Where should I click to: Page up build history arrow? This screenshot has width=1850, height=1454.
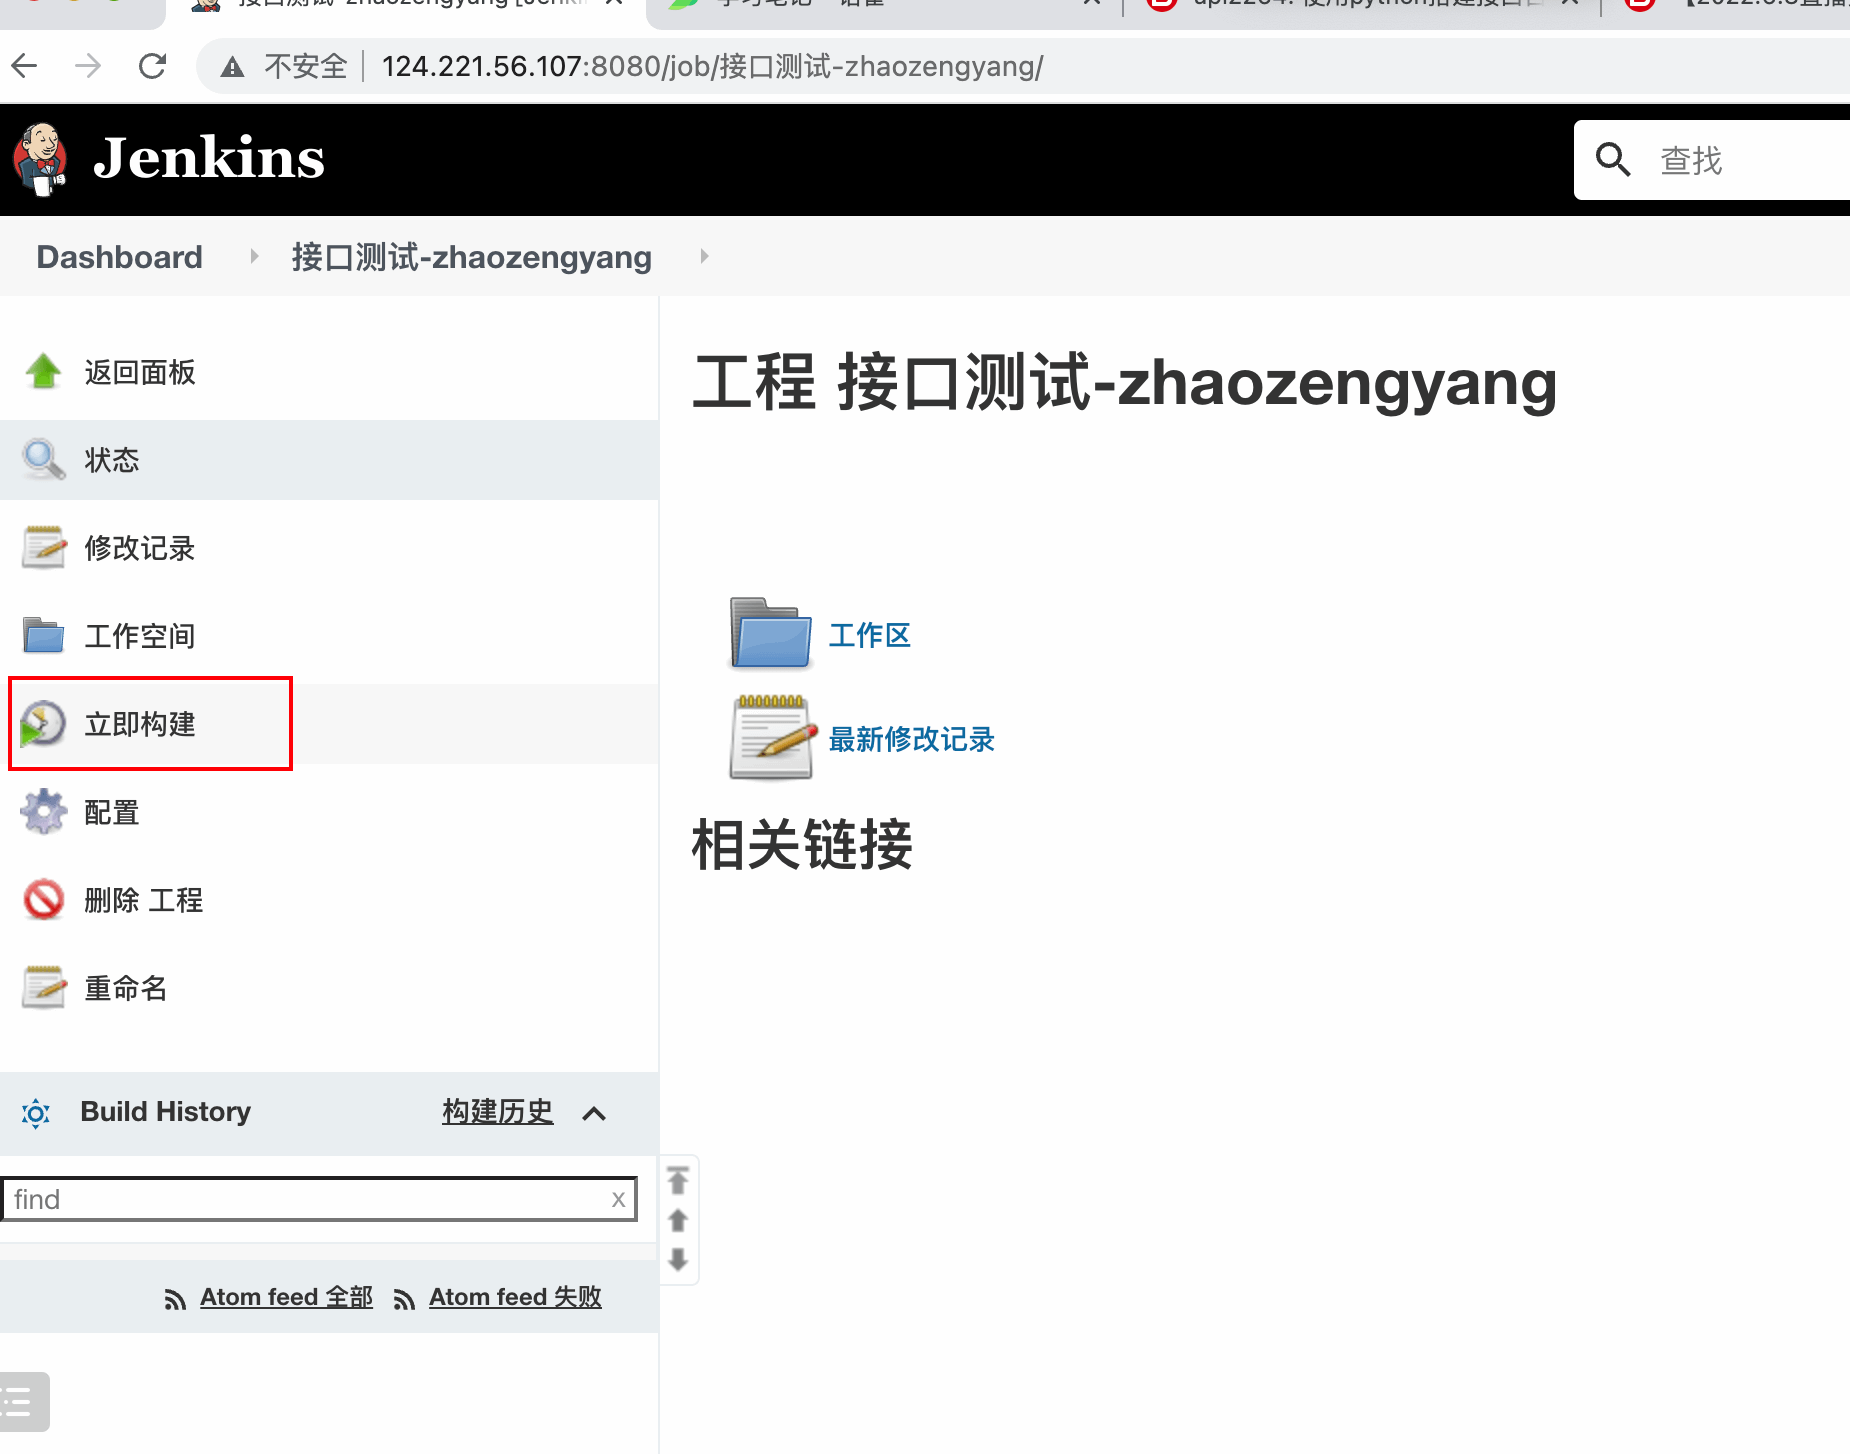pyautogui.click(x=678, y=1221)
